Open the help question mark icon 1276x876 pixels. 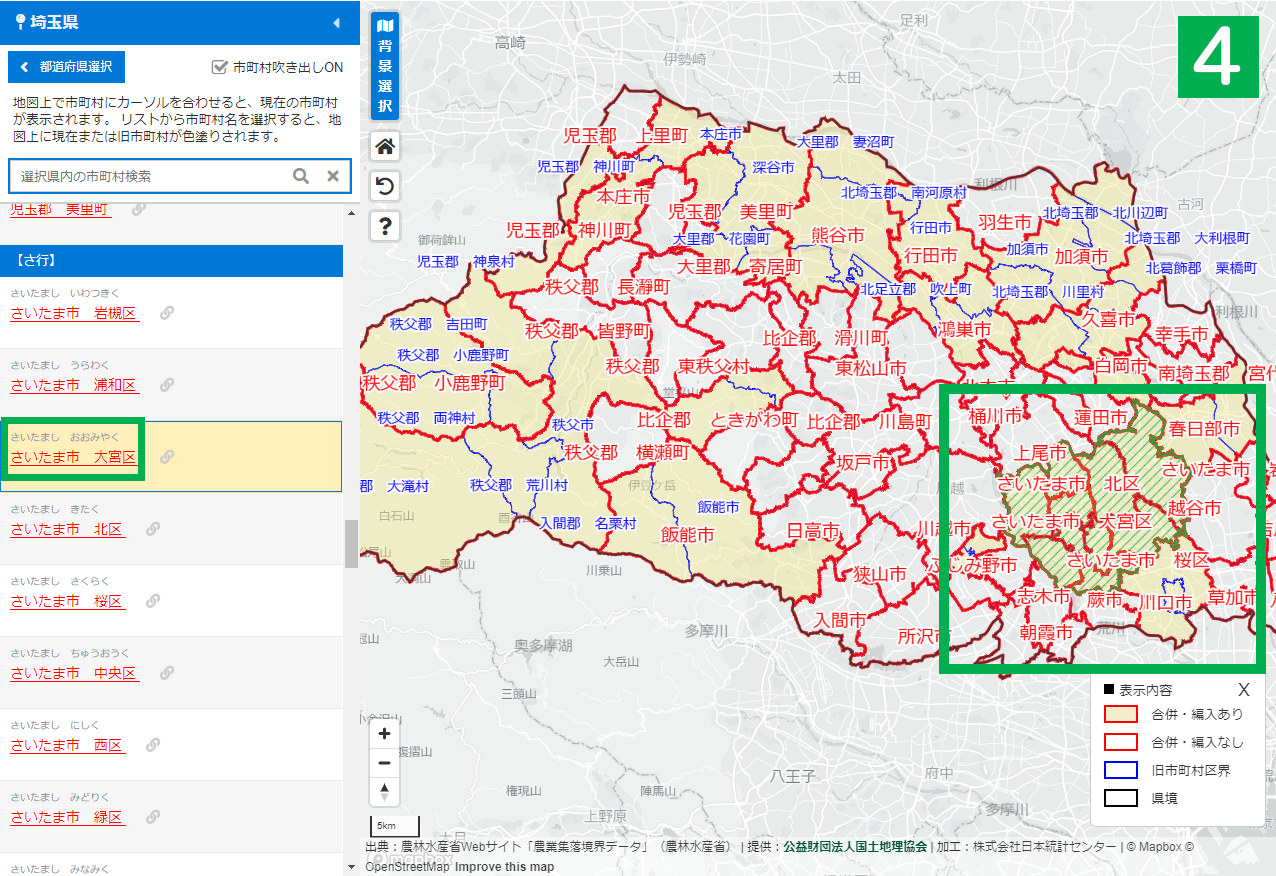coord(385,227)
